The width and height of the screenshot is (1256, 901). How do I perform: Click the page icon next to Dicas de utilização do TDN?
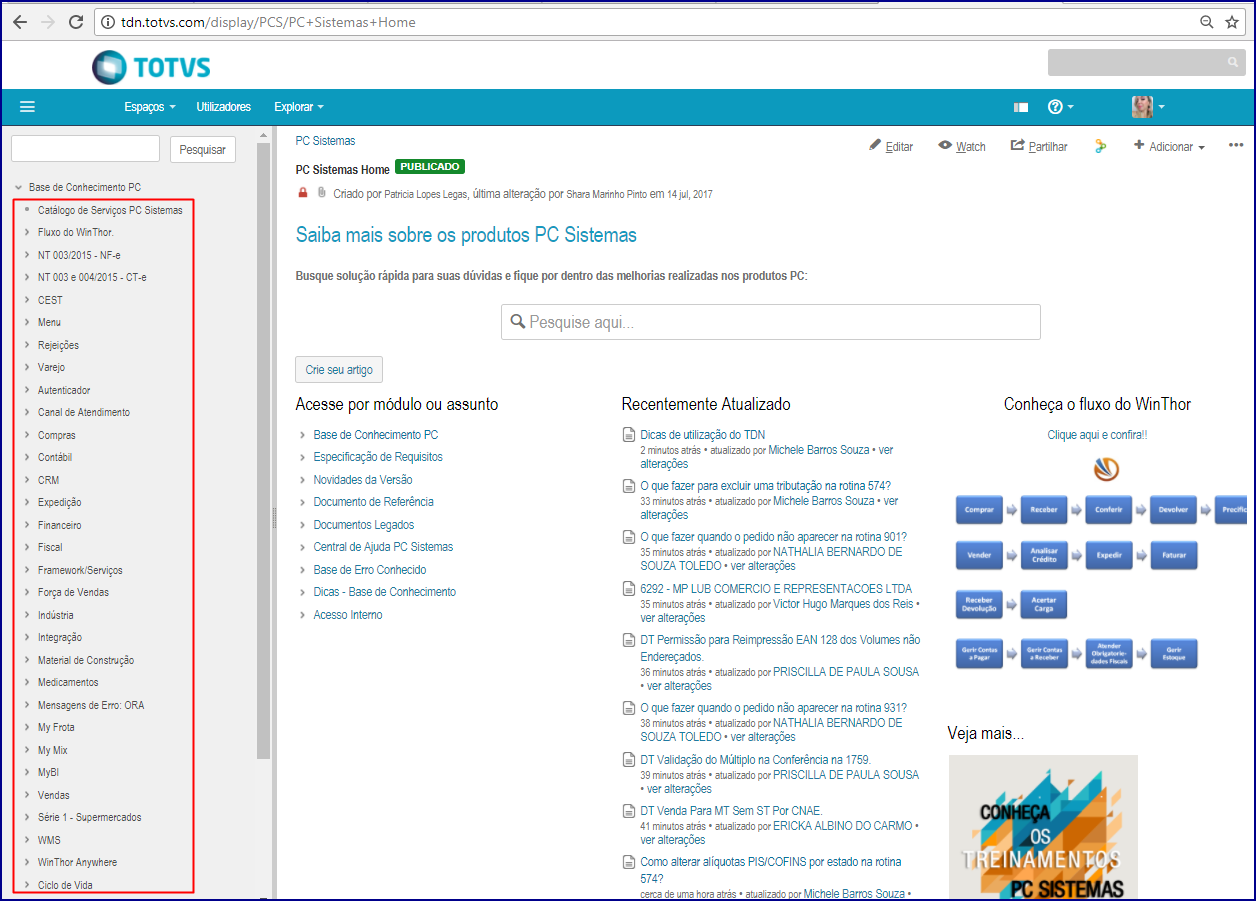tap(629, 435)
